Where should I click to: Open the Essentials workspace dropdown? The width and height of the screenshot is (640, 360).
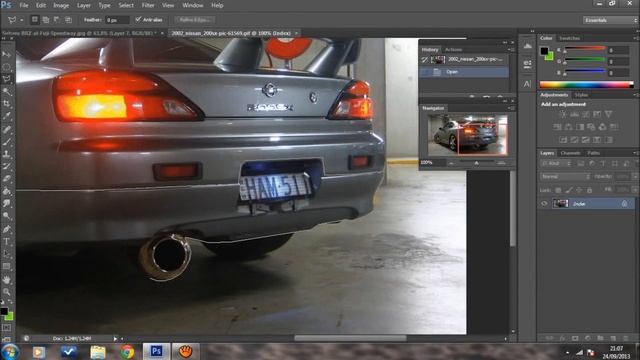point(610,20)
